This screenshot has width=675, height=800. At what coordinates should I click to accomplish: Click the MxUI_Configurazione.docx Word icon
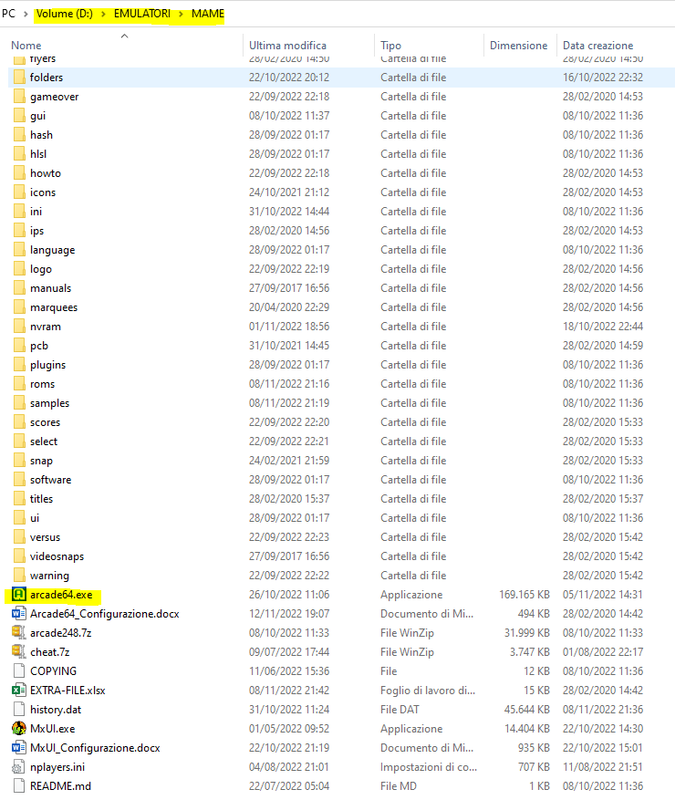[19, 747]
